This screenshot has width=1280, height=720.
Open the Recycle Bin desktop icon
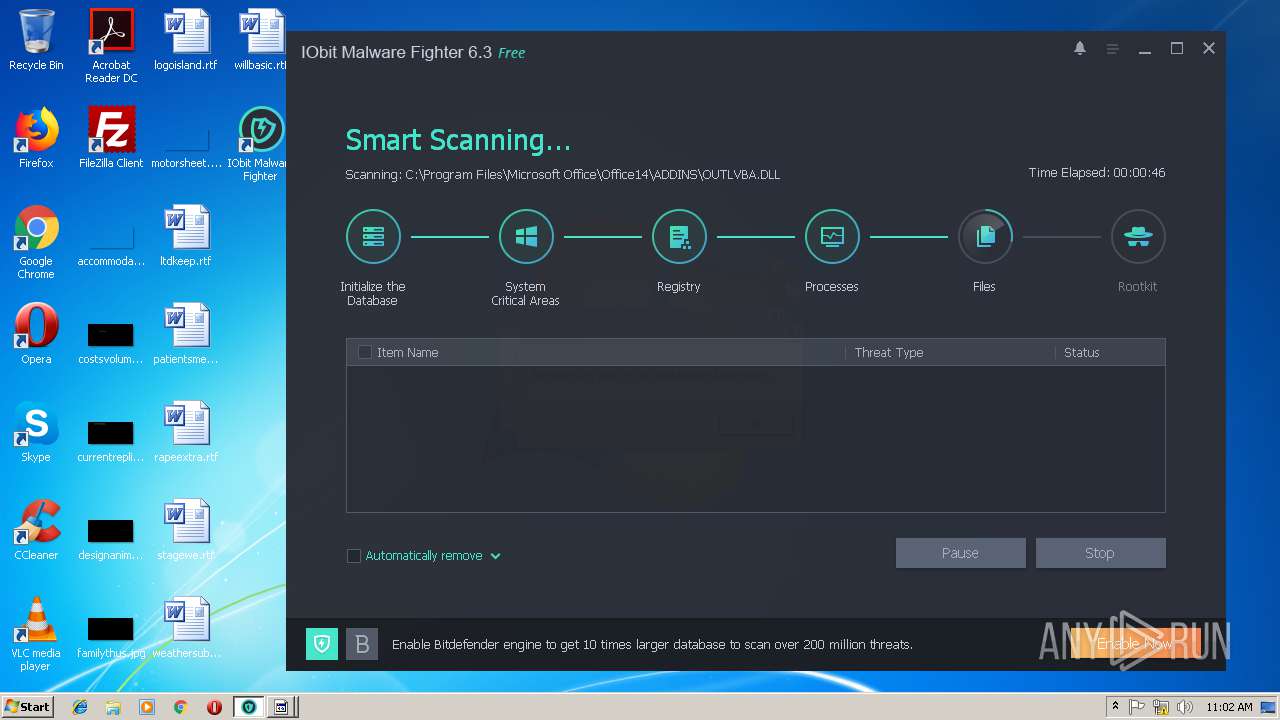click(x=36, y=40)
